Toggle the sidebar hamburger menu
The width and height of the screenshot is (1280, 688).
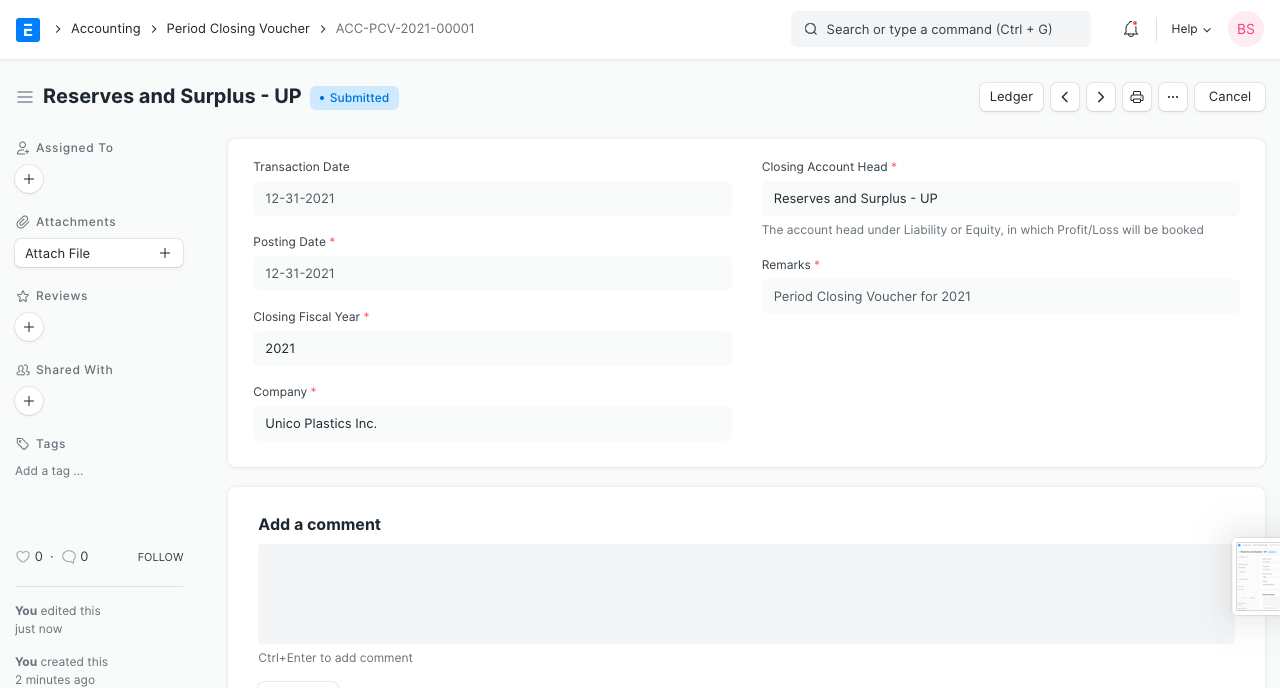tap(25, 97)
